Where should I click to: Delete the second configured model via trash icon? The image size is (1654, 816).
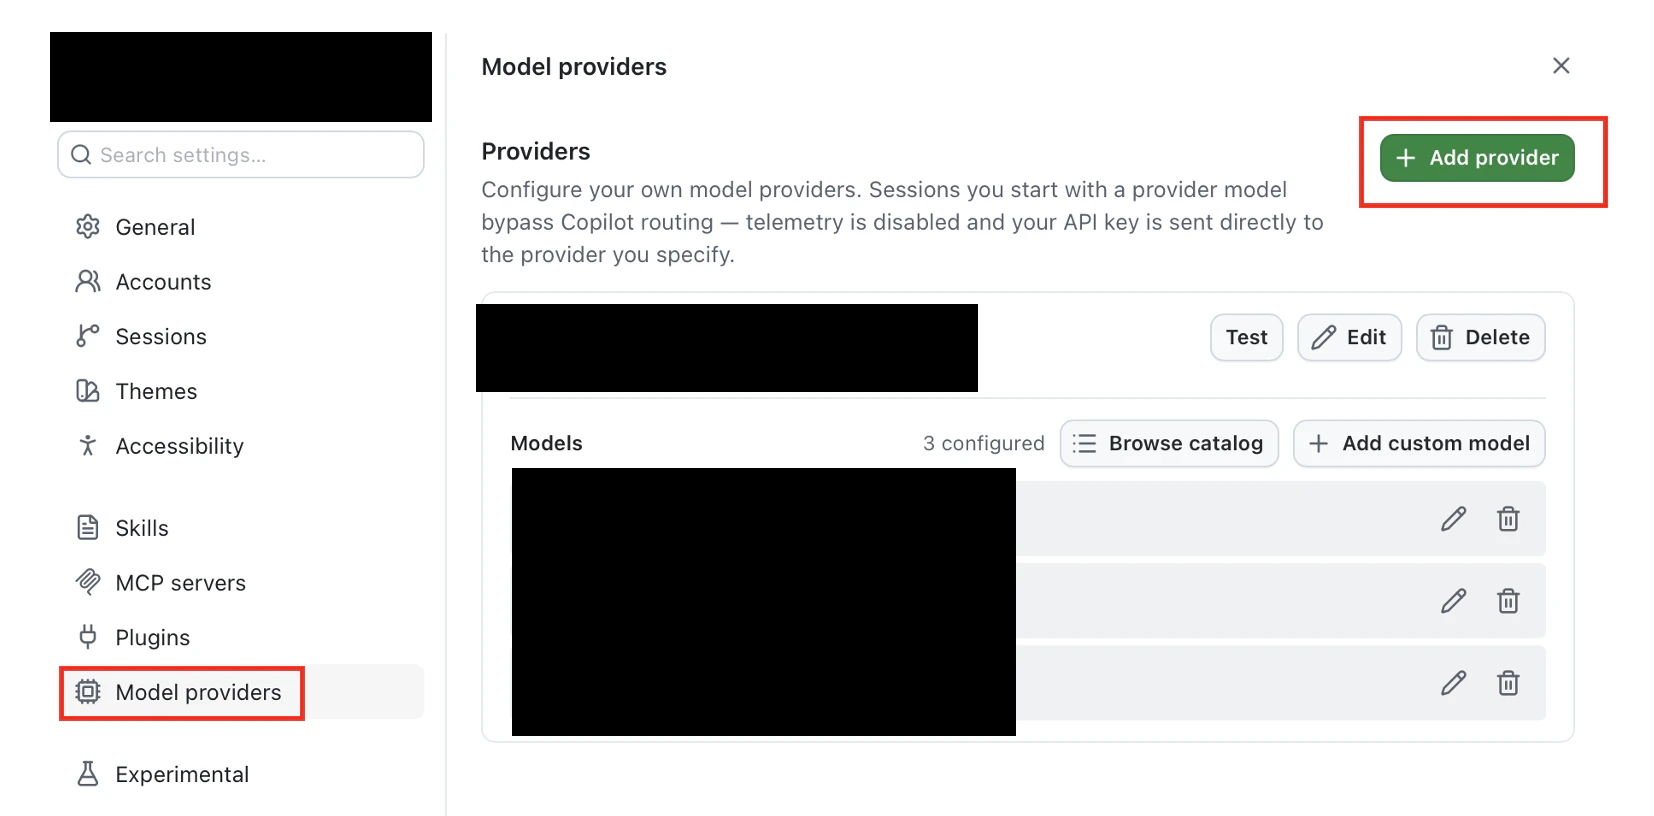[x=1508, y=601]
